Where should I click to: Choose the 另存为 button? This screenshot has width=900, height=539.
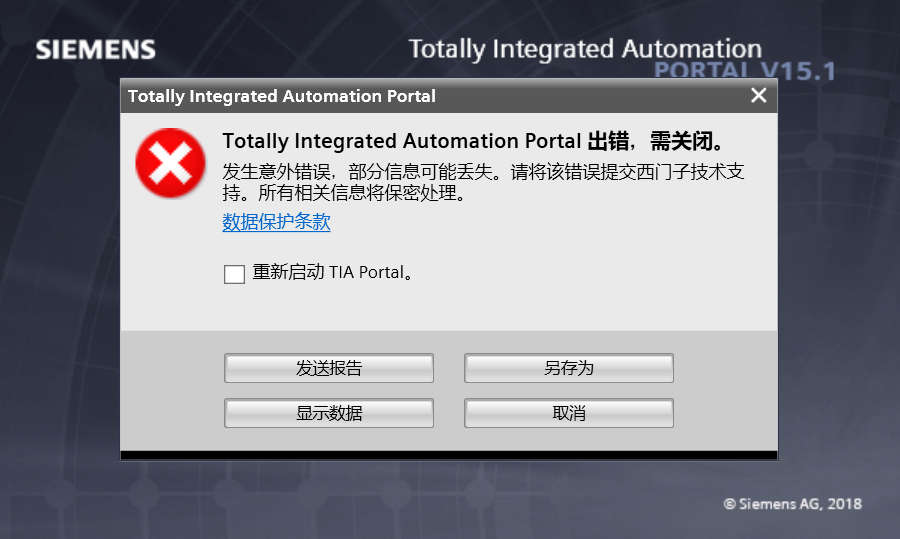coord(568,368)
